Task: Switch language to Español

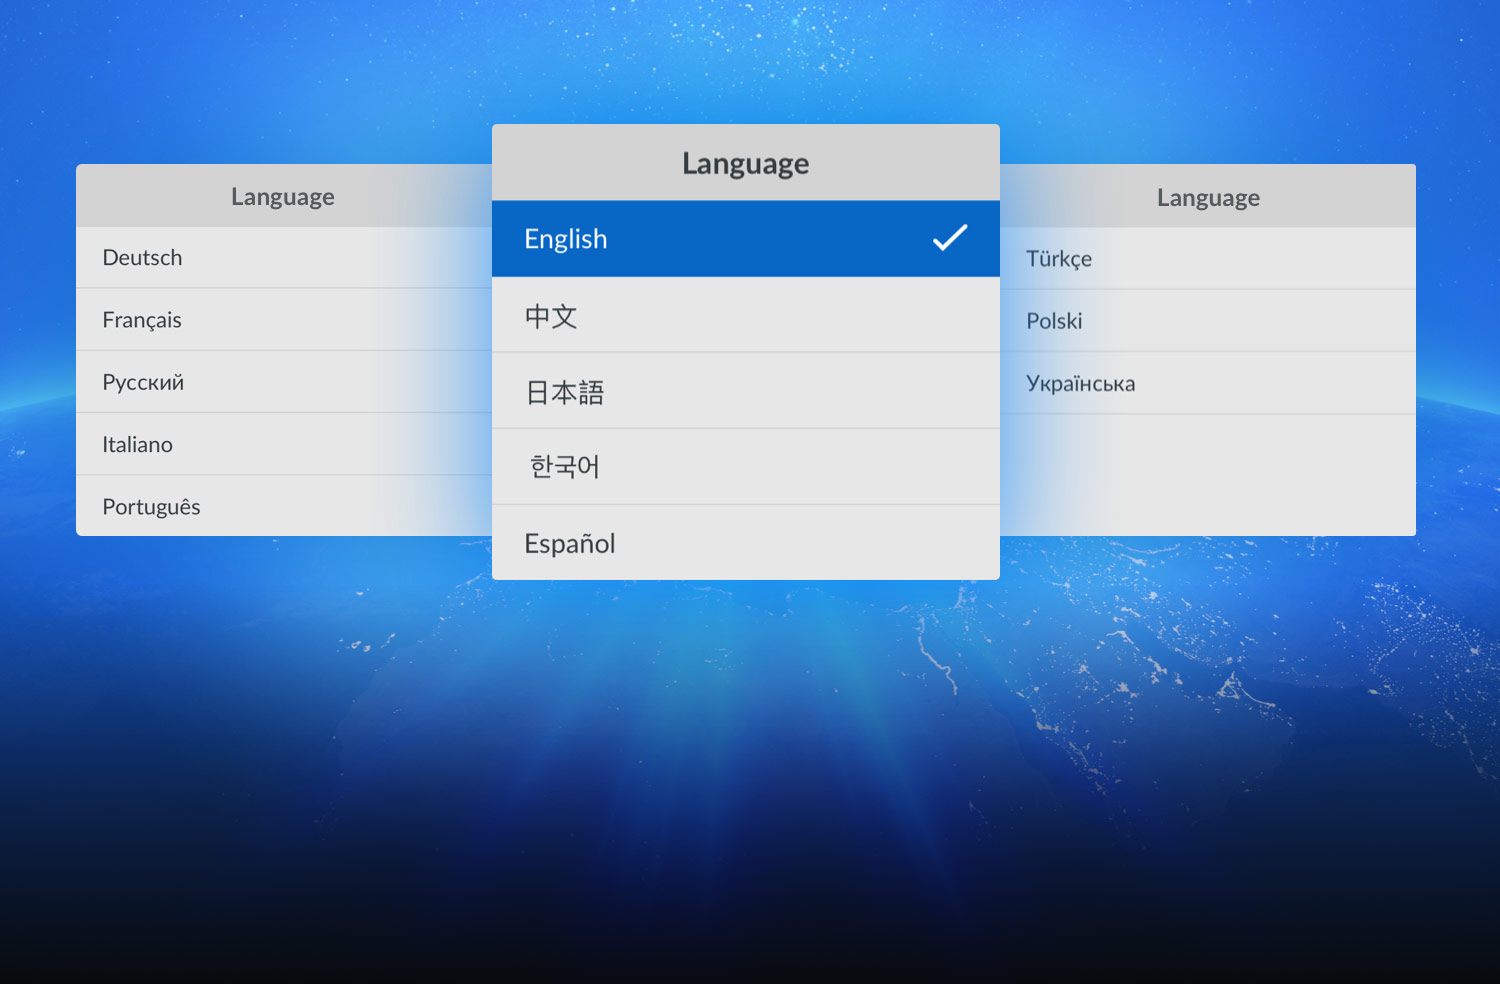Action: (x=569, y=543)
